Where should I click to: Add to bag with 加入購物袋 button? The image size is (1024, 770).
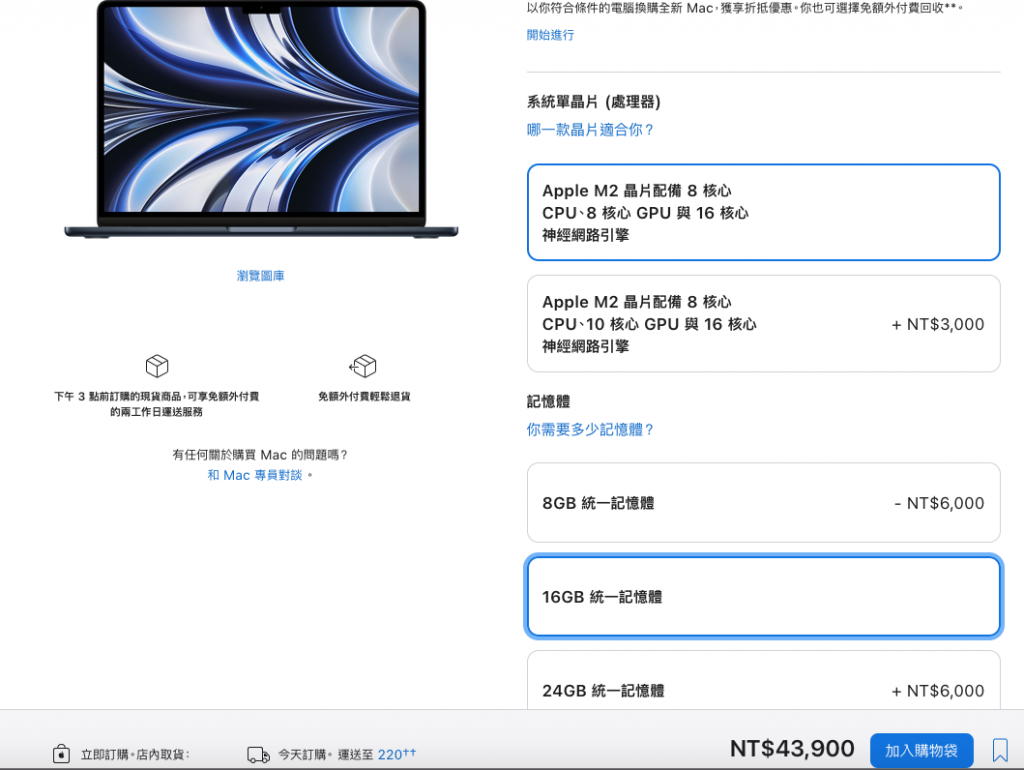pos(921,750)
